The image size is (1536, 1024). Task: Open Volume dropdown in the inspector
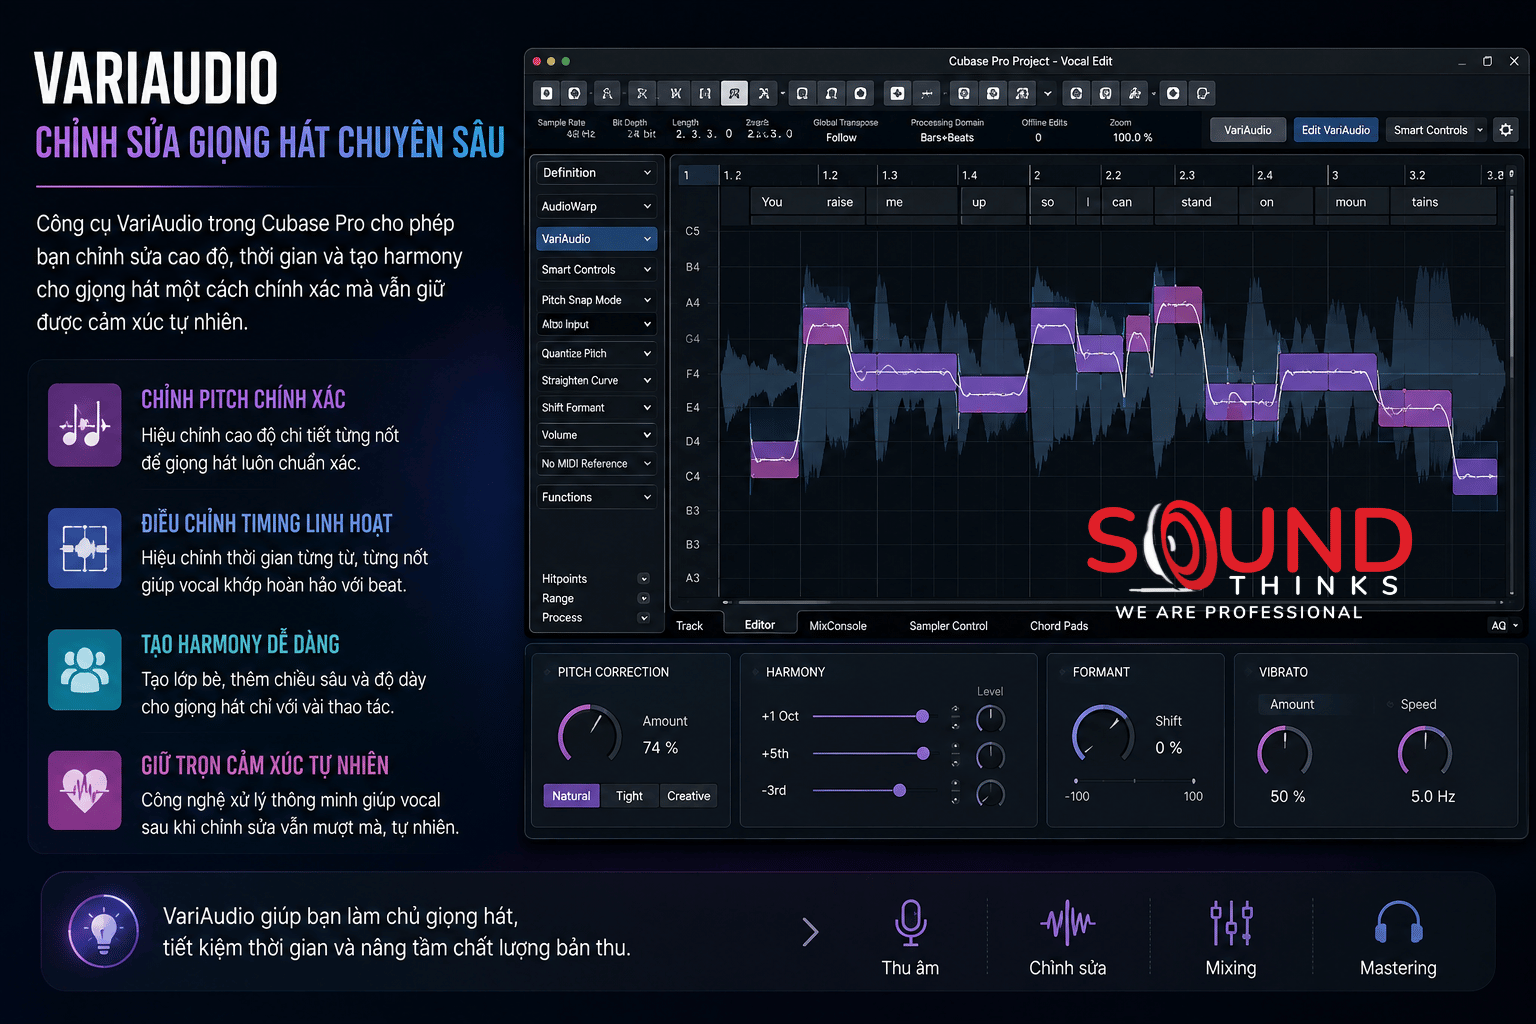coord(597,435)
